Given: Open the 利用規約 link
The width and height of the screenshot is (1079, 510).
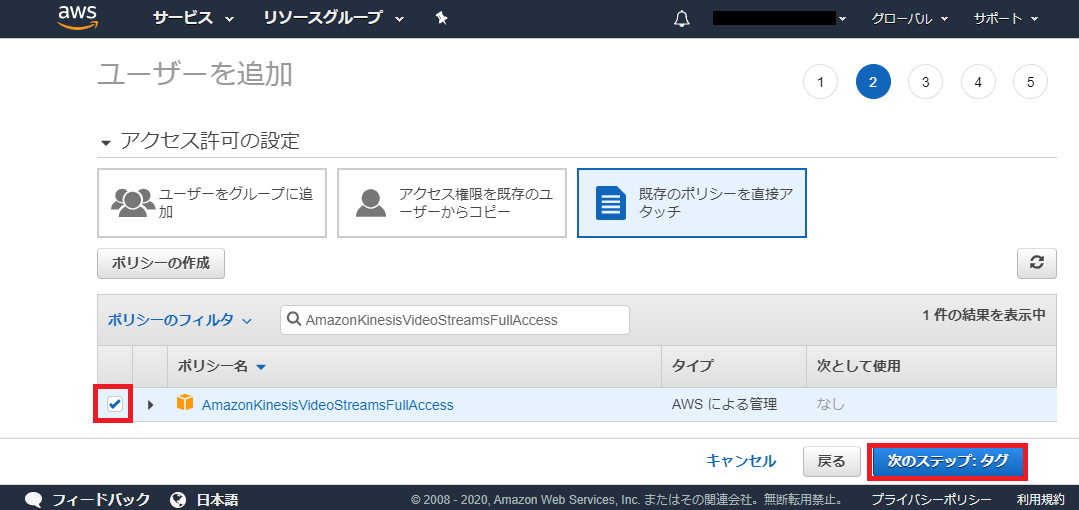Looking at the screenshot, I should click(x=1040, y=500).
